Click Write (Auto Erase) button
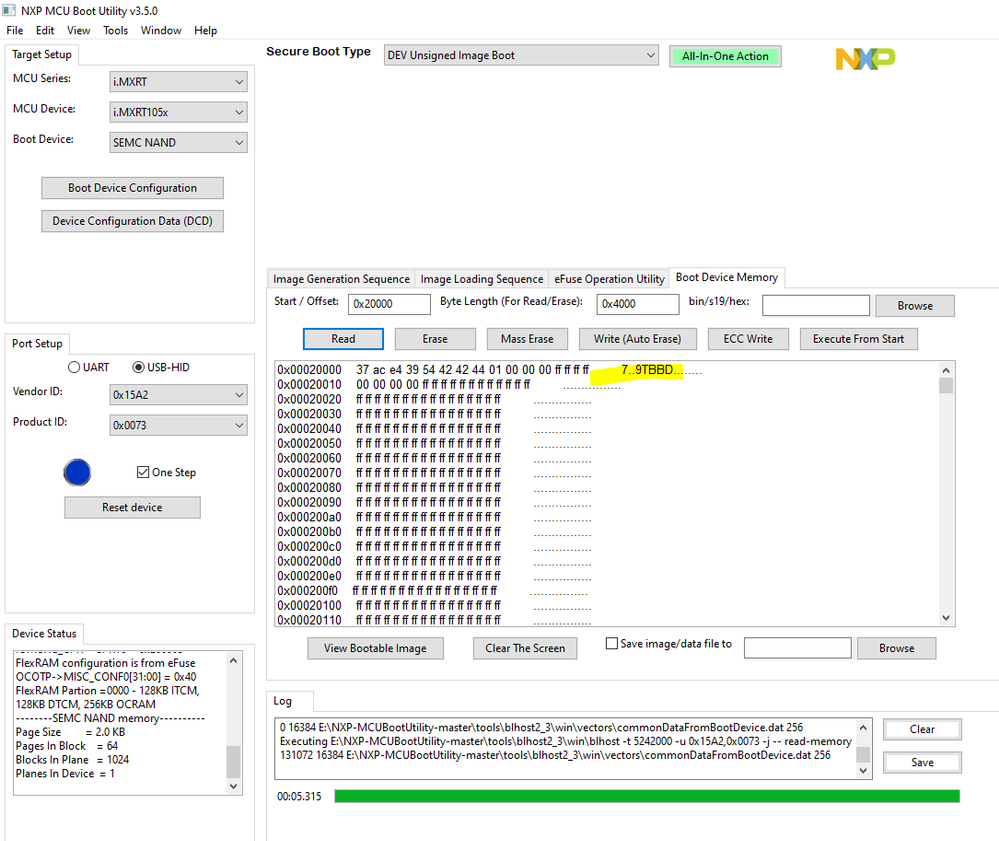Image resolution: width=999 pixels, height=841 pixels. 638,339
